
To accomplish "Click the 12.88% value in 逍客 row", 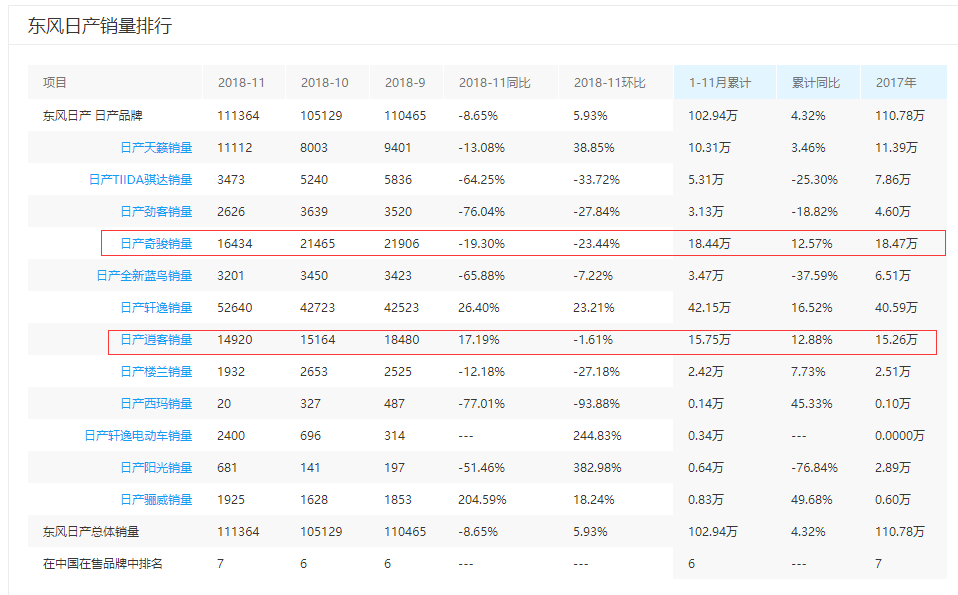I will [x=811, y=340].
